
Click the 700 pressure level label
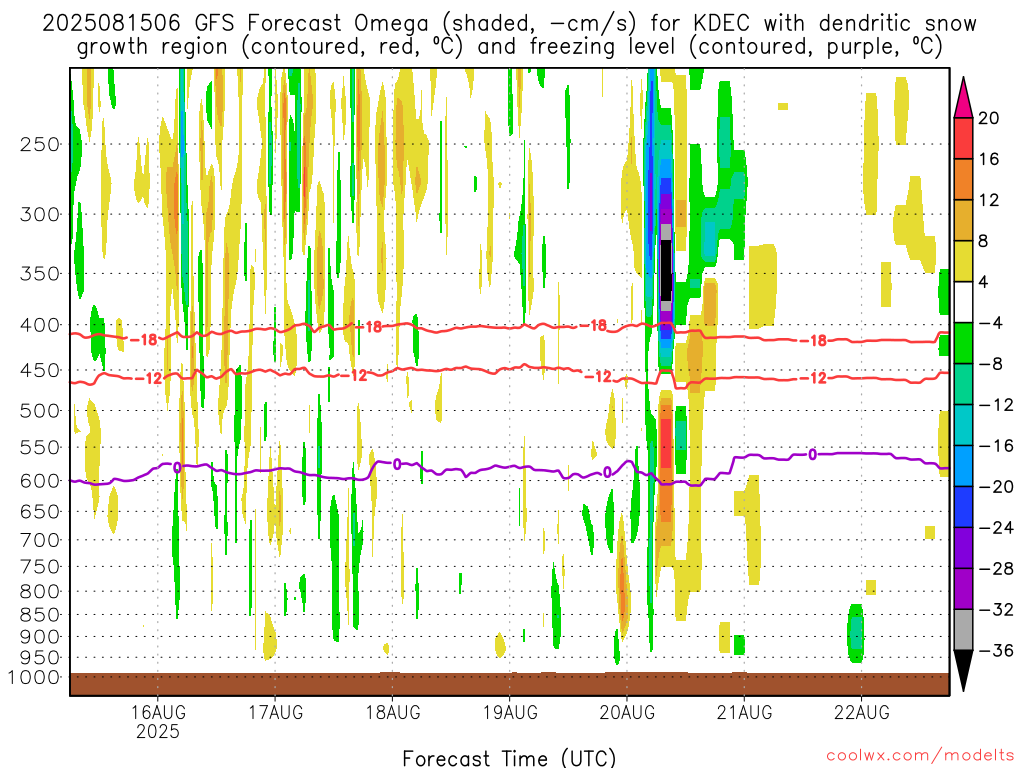[40, 540]
